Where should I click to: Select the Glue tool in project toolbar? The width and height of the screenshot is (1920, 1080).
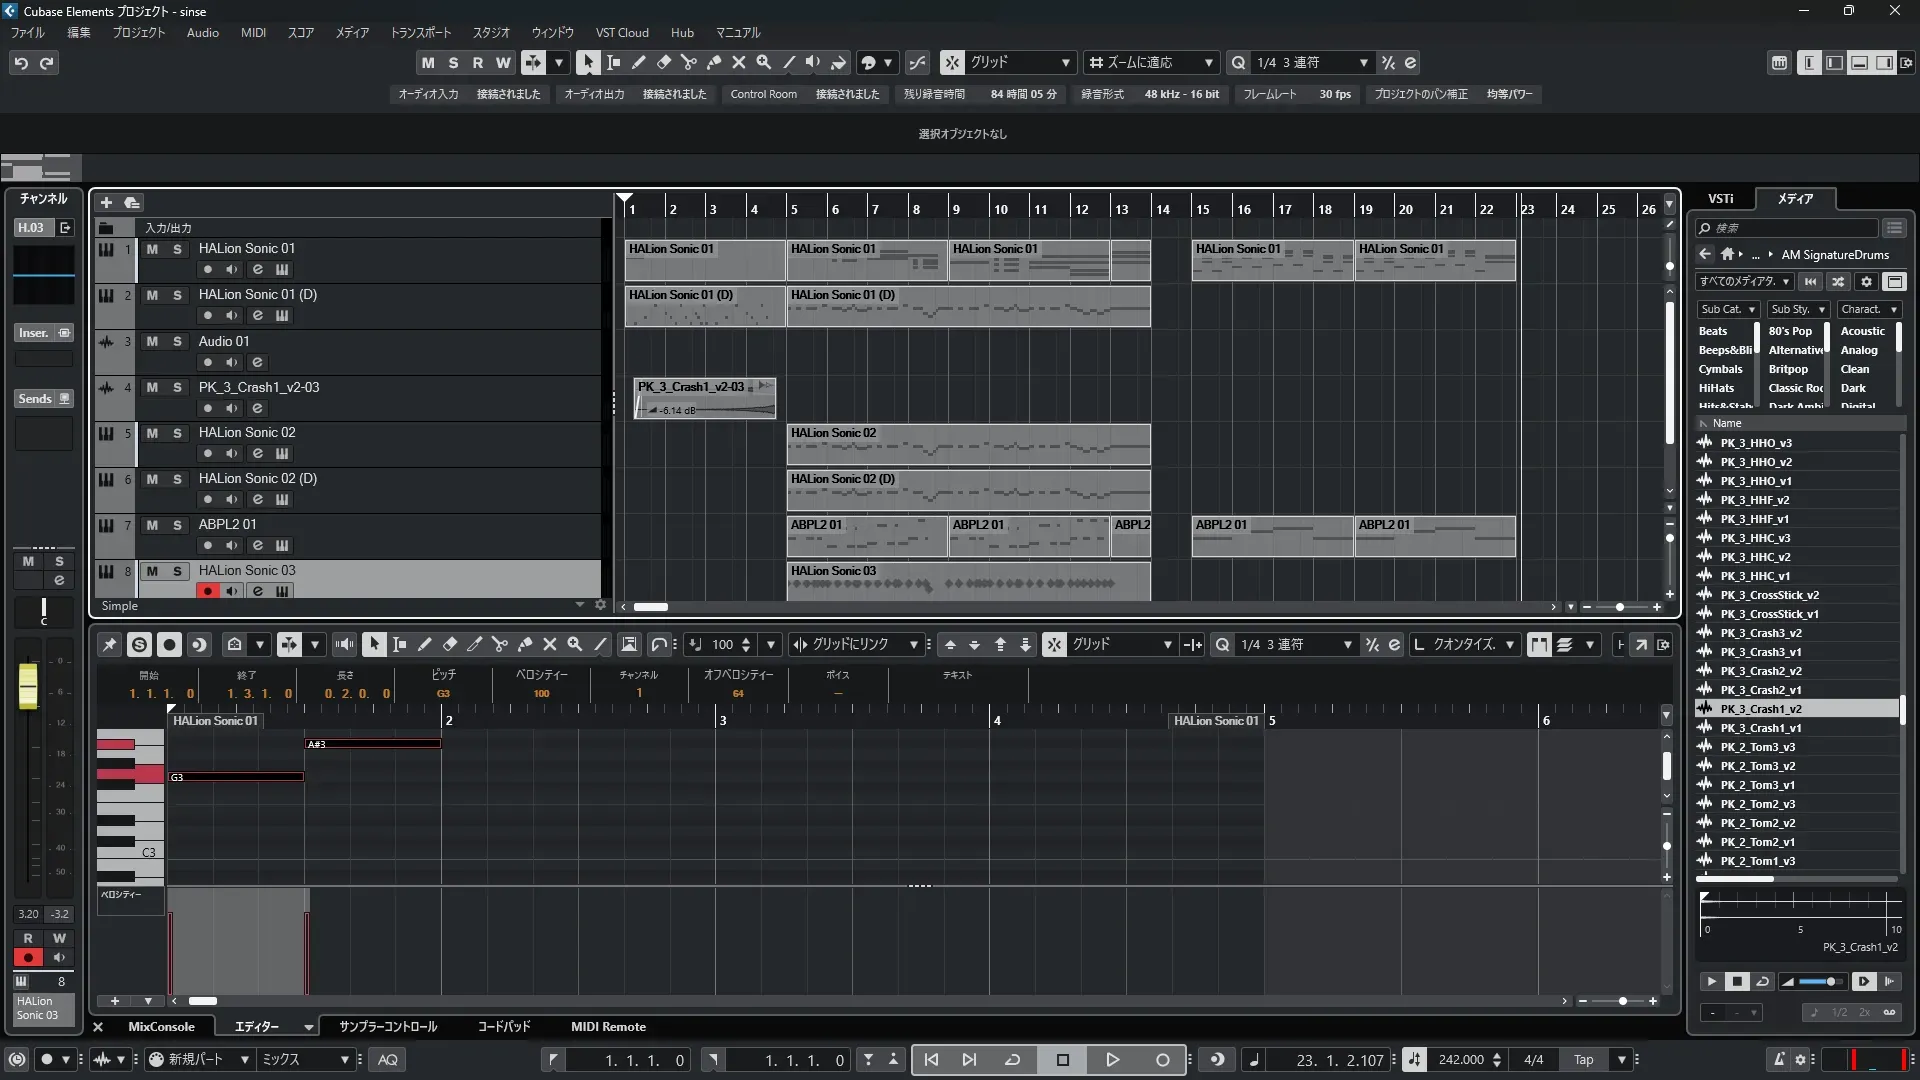(714, 62)
